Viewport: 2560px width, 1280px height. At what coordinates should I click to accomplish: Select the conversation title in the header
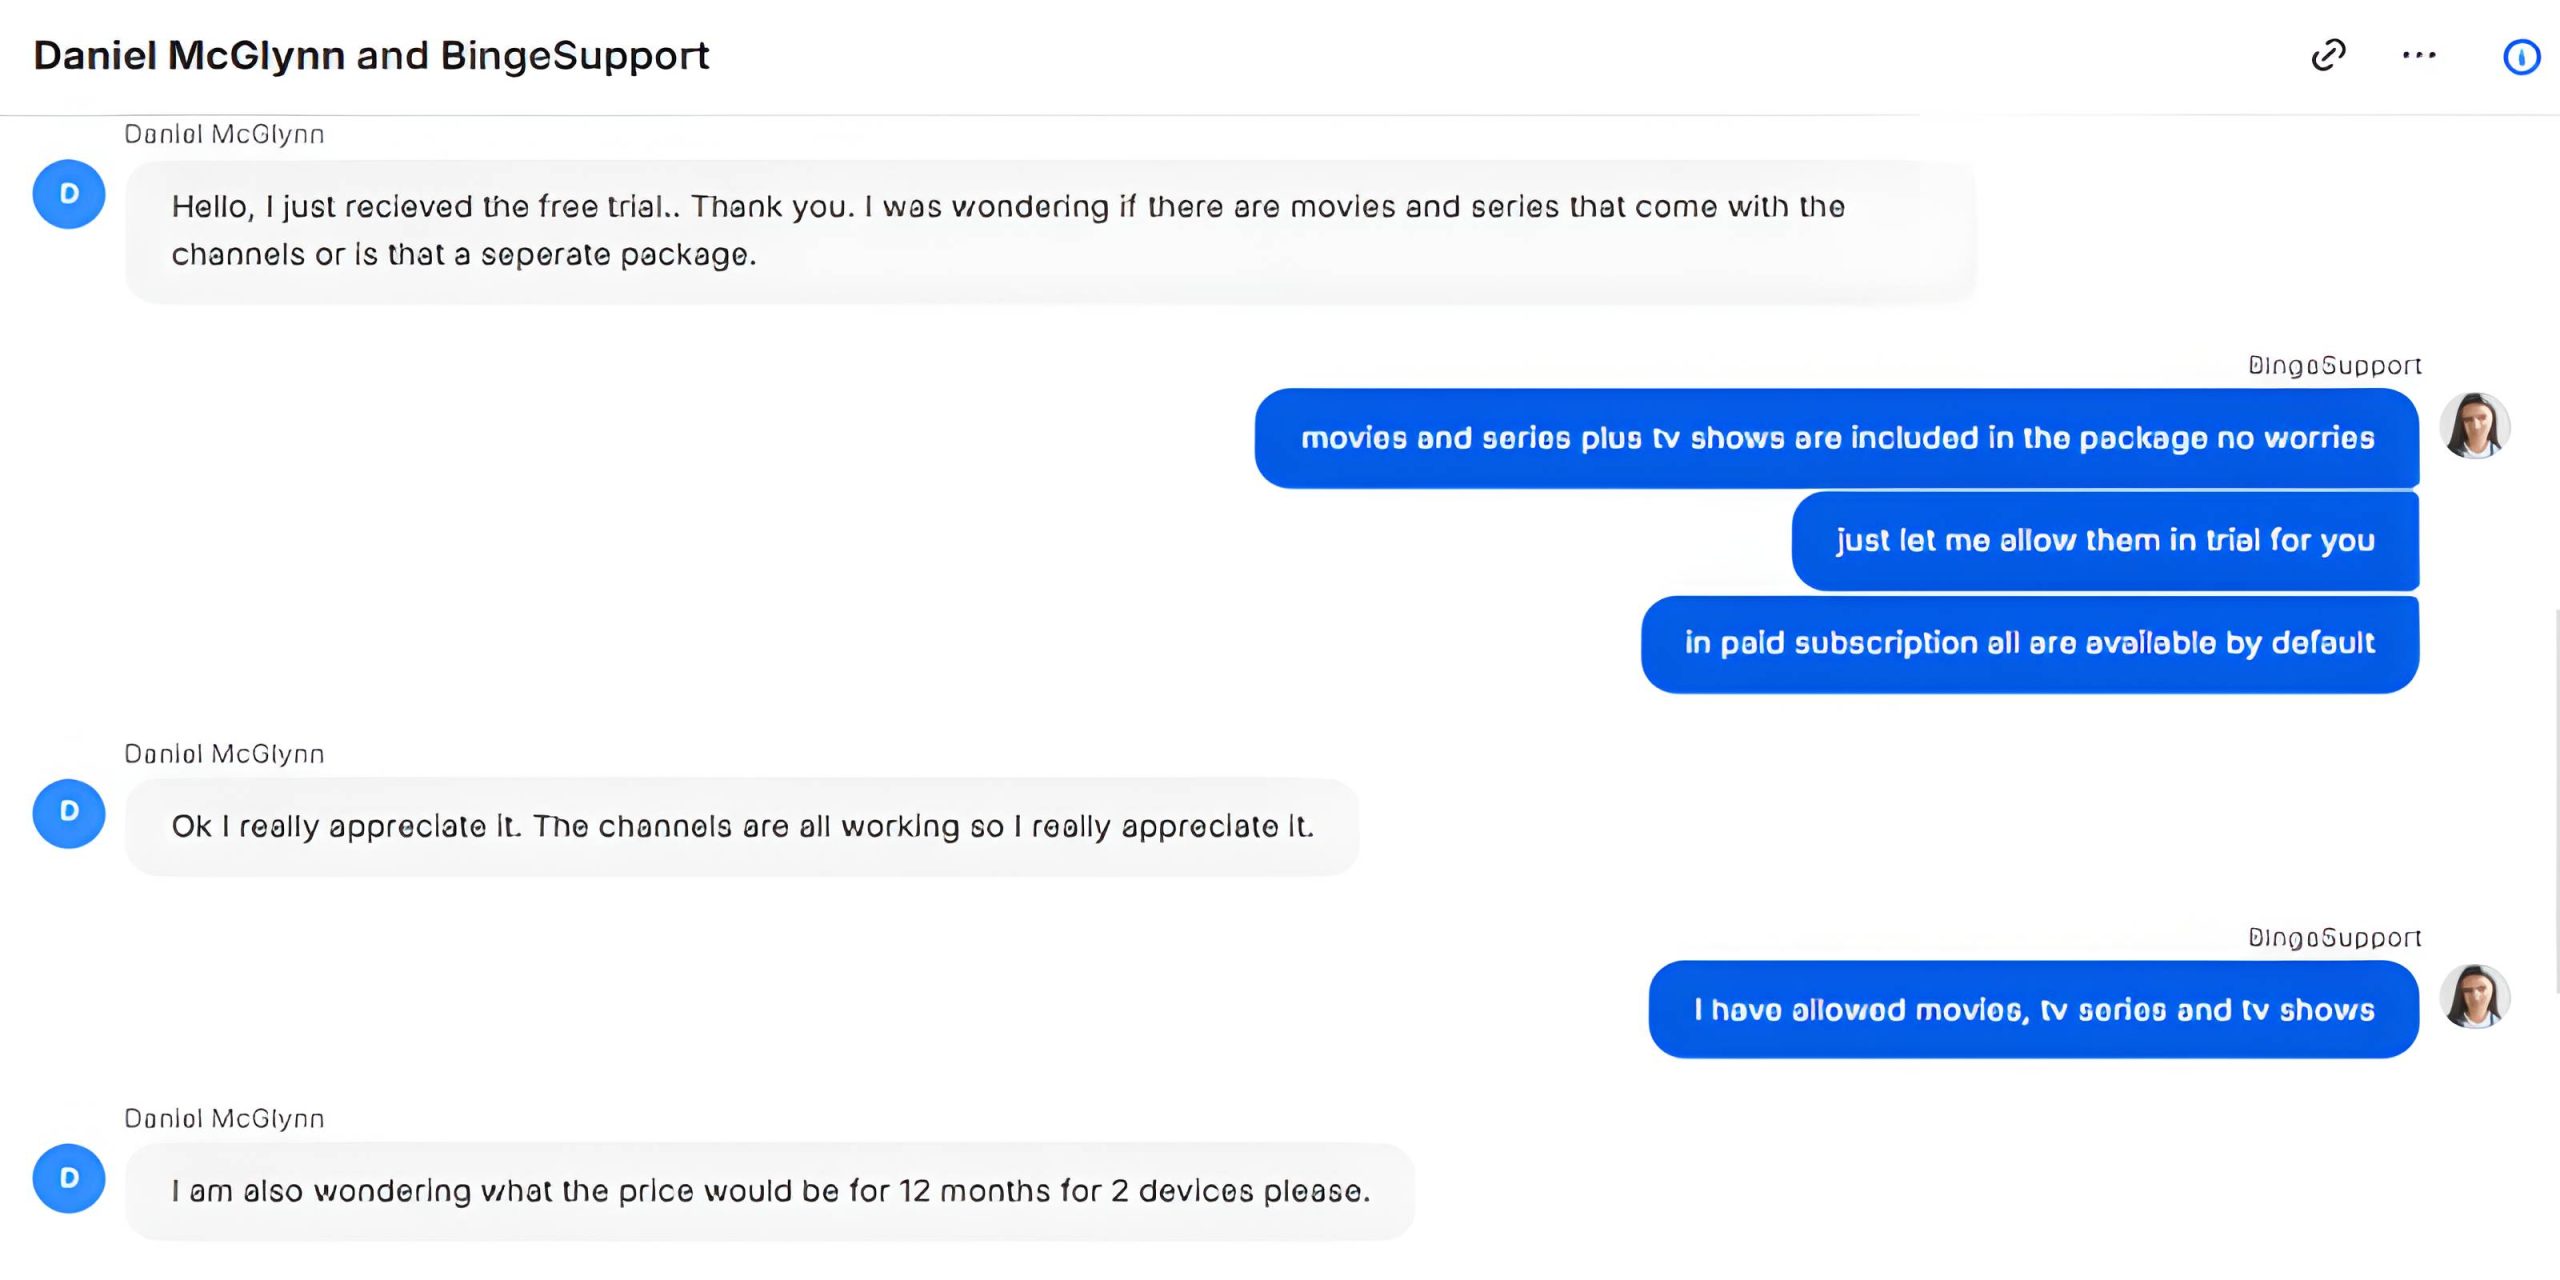(371, 56)
